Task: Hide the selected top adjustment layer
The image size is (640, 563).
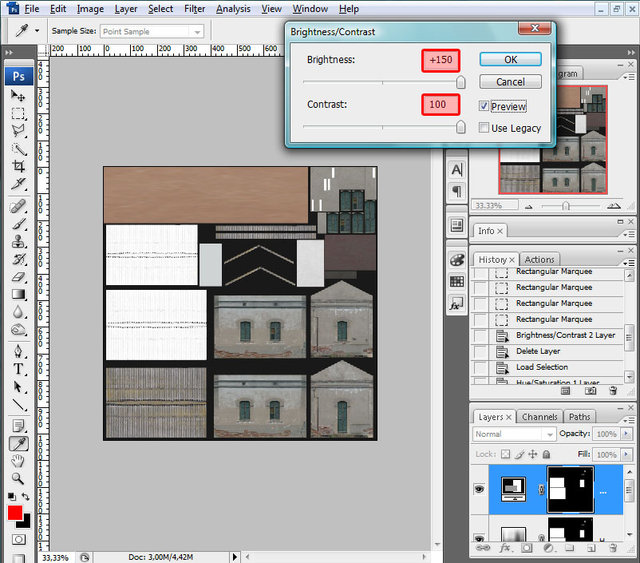Action: click(x=481, y=489)
